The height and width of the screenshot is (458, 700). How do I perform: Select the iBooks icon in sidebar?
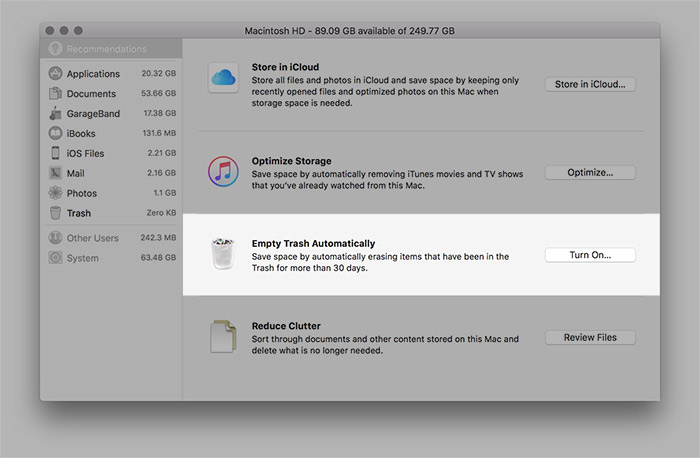(56, 134)
